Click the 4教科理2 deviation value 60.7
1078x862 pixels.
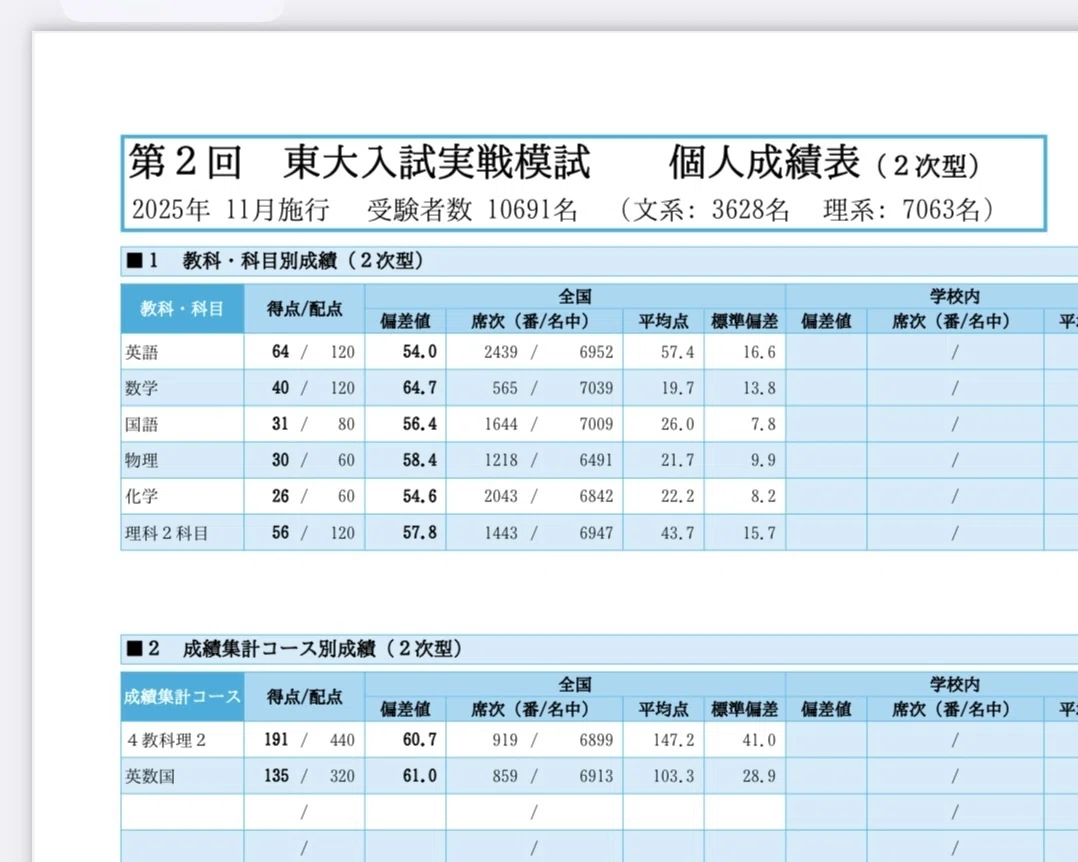click(x=419, y=740)
